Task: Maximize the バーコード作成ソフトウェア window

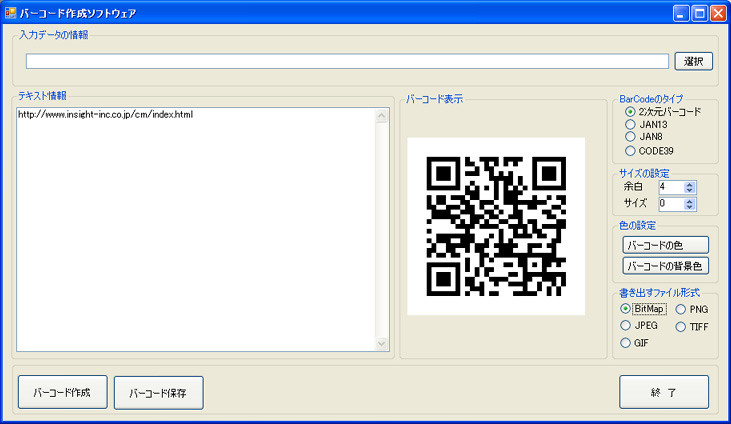Action: (x=700, y=13)
